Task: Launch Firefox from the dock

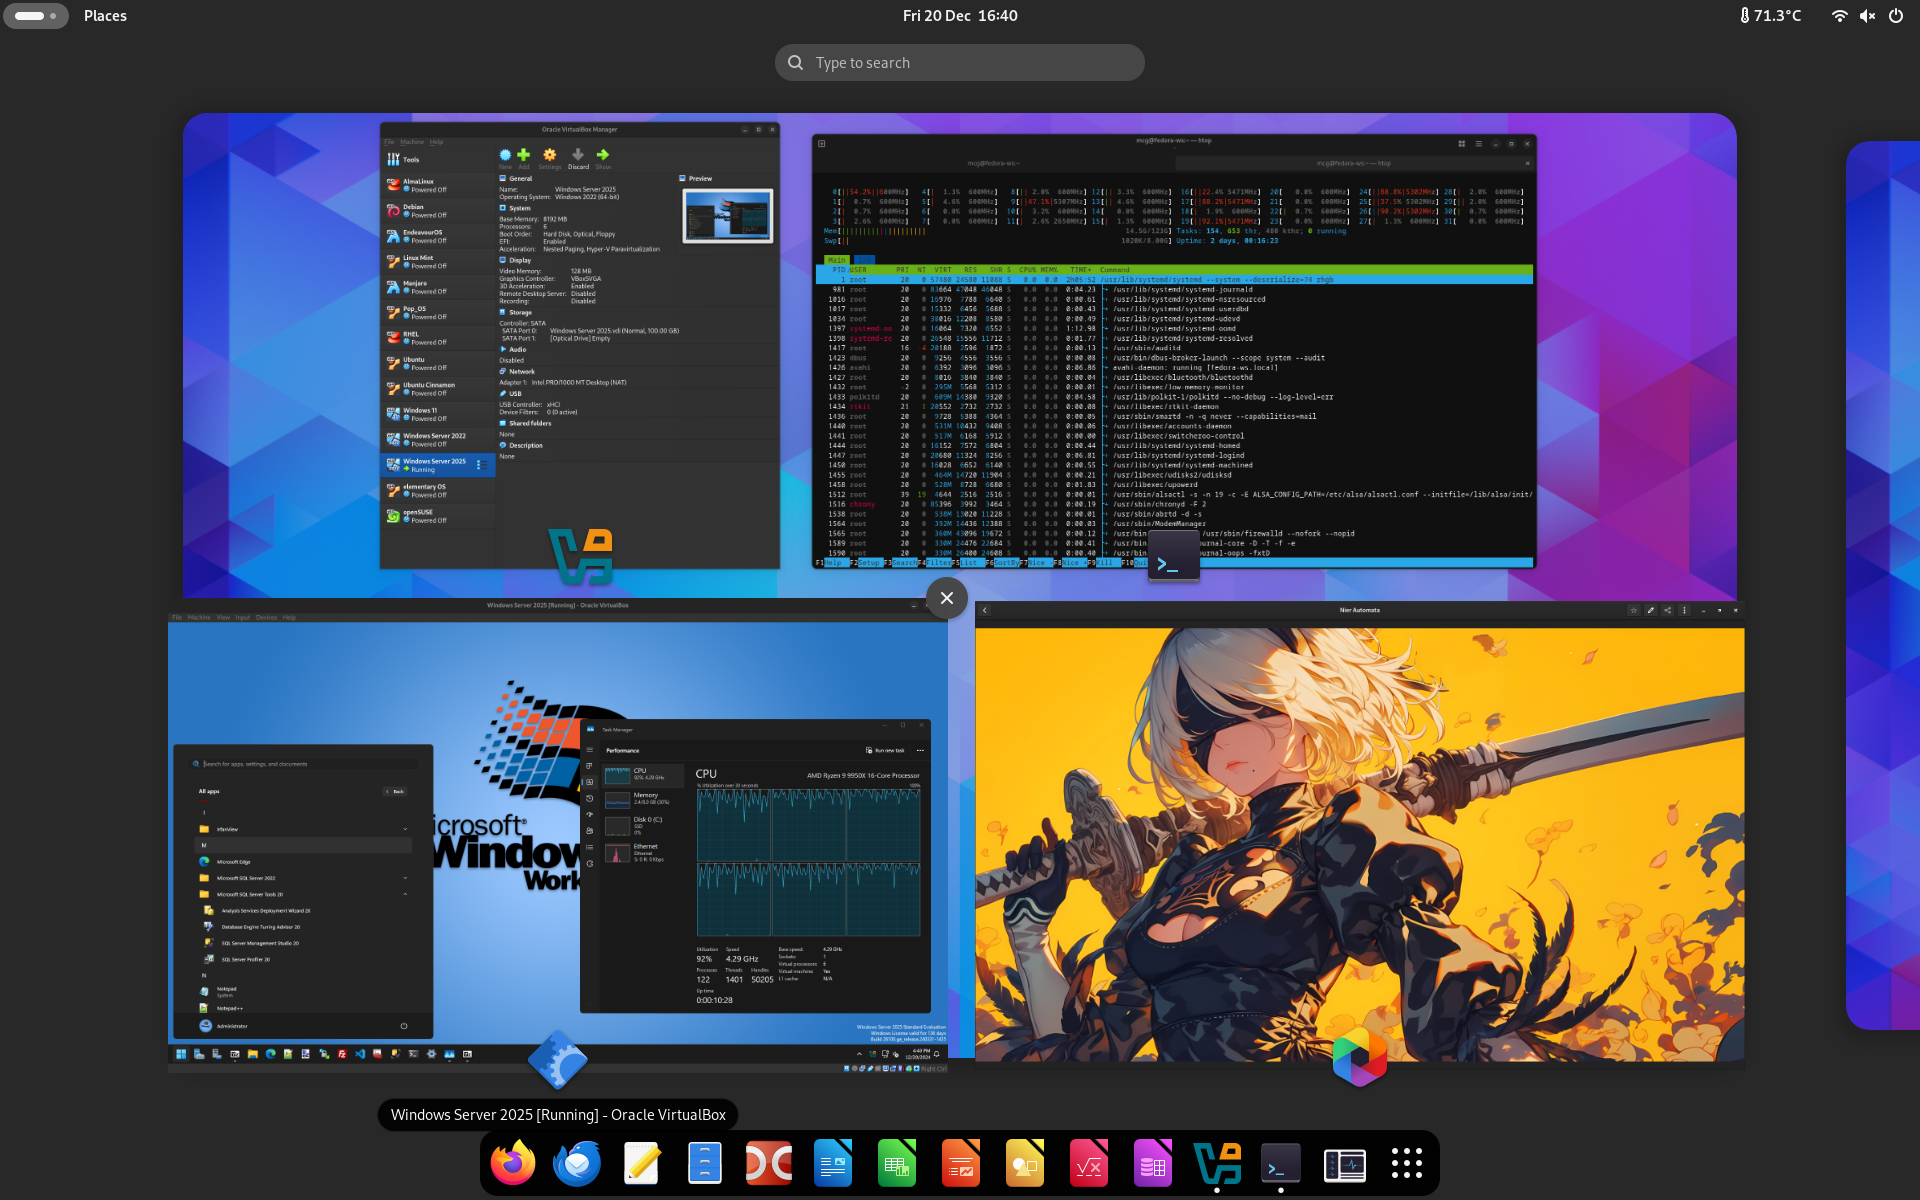Action: [x=513, y=1163]
